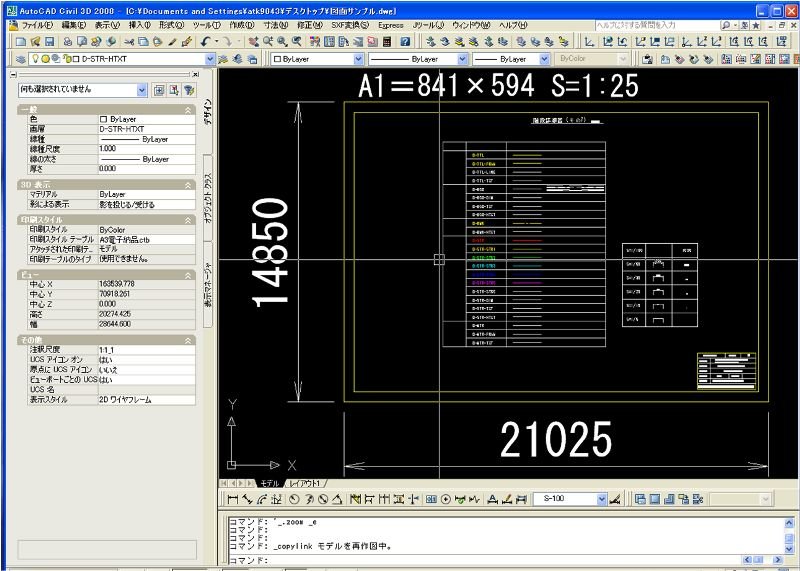Open the オブジェクト クラス vertical tab
The height and width of the screenshot is (571, 800).
coord(209,198)
